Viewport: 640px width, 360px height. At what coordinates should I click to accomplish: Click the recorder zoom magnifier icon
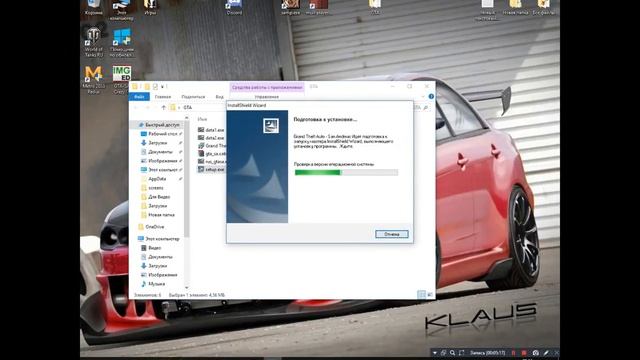[x=452, y=353]
